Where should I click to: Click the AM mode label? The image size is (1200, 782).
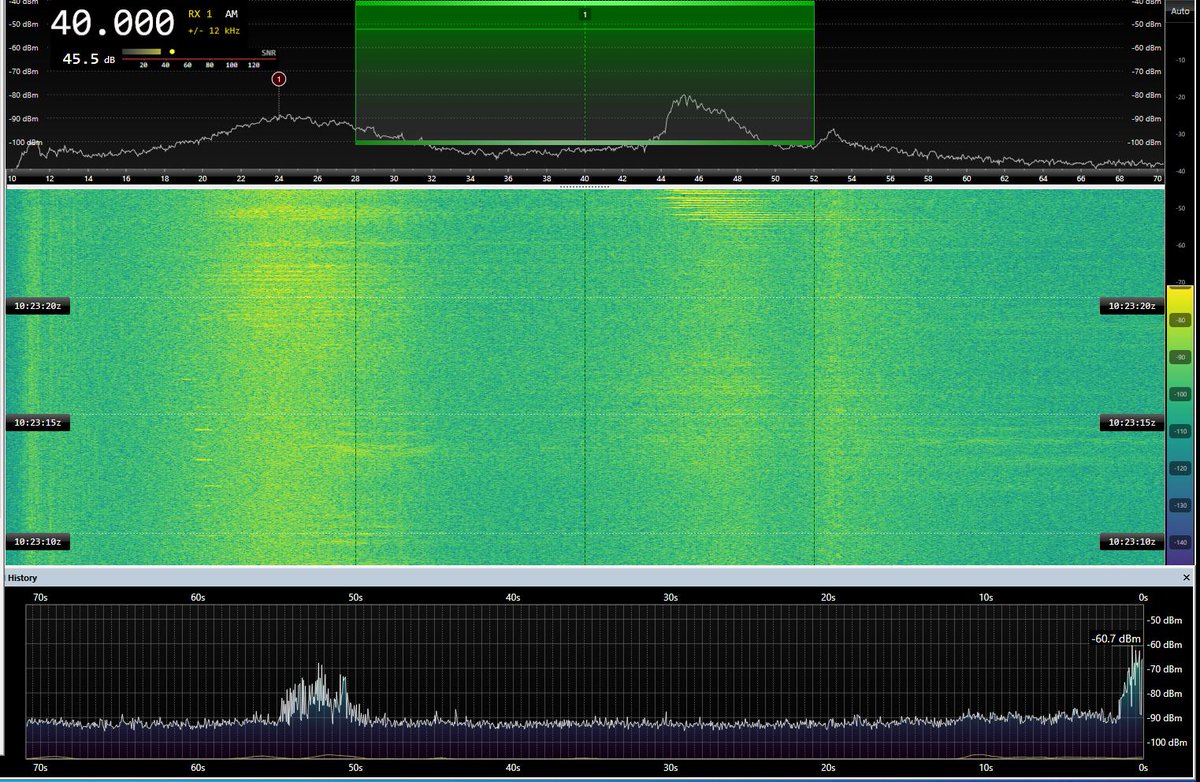(231, 14)
